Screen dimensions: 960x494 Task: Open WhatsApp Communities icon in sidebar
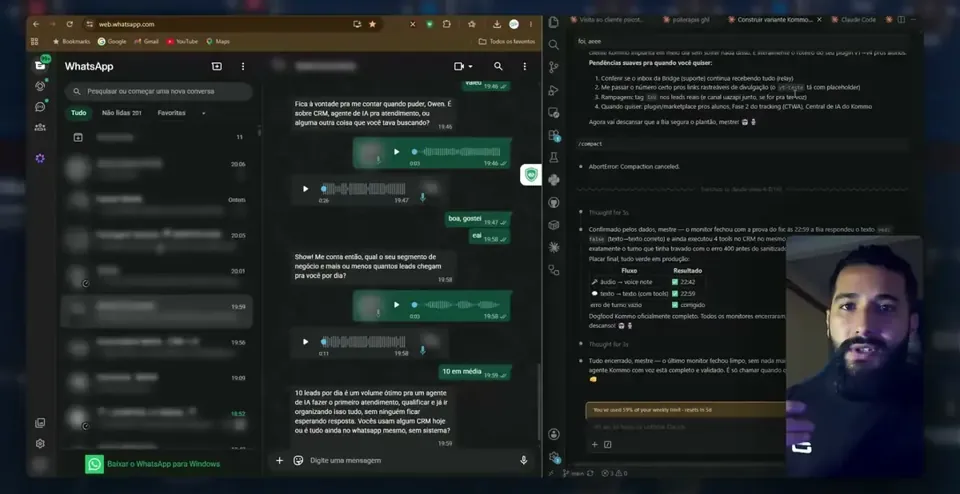click(40, 127)
